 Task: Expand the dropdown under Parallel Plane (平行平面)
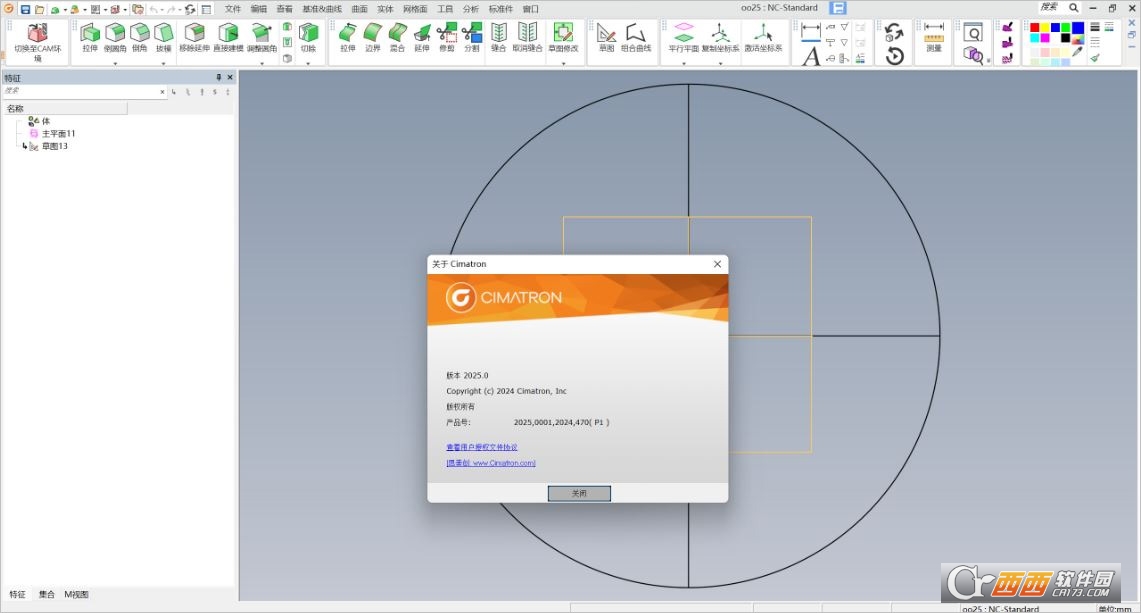coord(684,63)
